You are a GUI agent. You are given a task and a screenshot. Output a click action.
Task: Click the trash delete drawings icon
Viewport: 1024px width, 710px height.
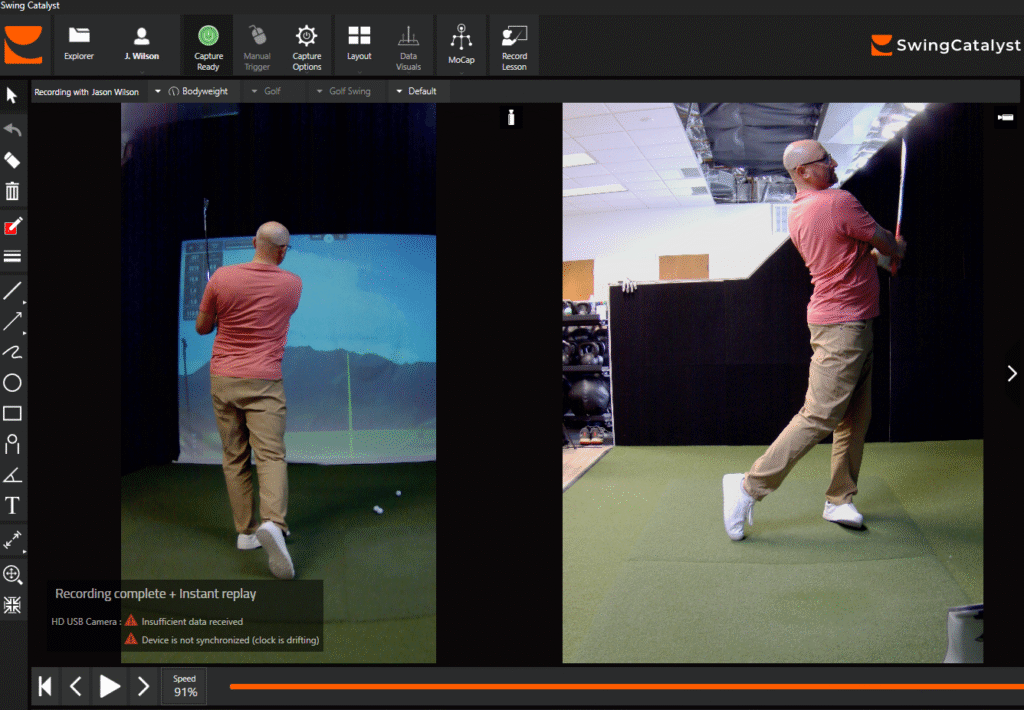click(12, 191)
